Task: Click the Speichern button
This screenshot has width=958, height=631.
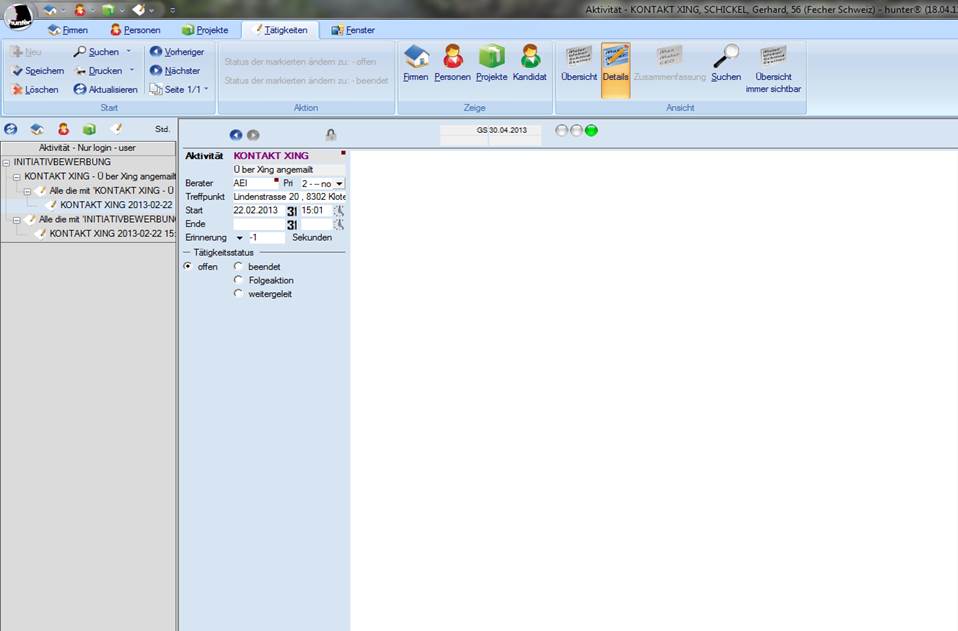Action: pos(38,71)
